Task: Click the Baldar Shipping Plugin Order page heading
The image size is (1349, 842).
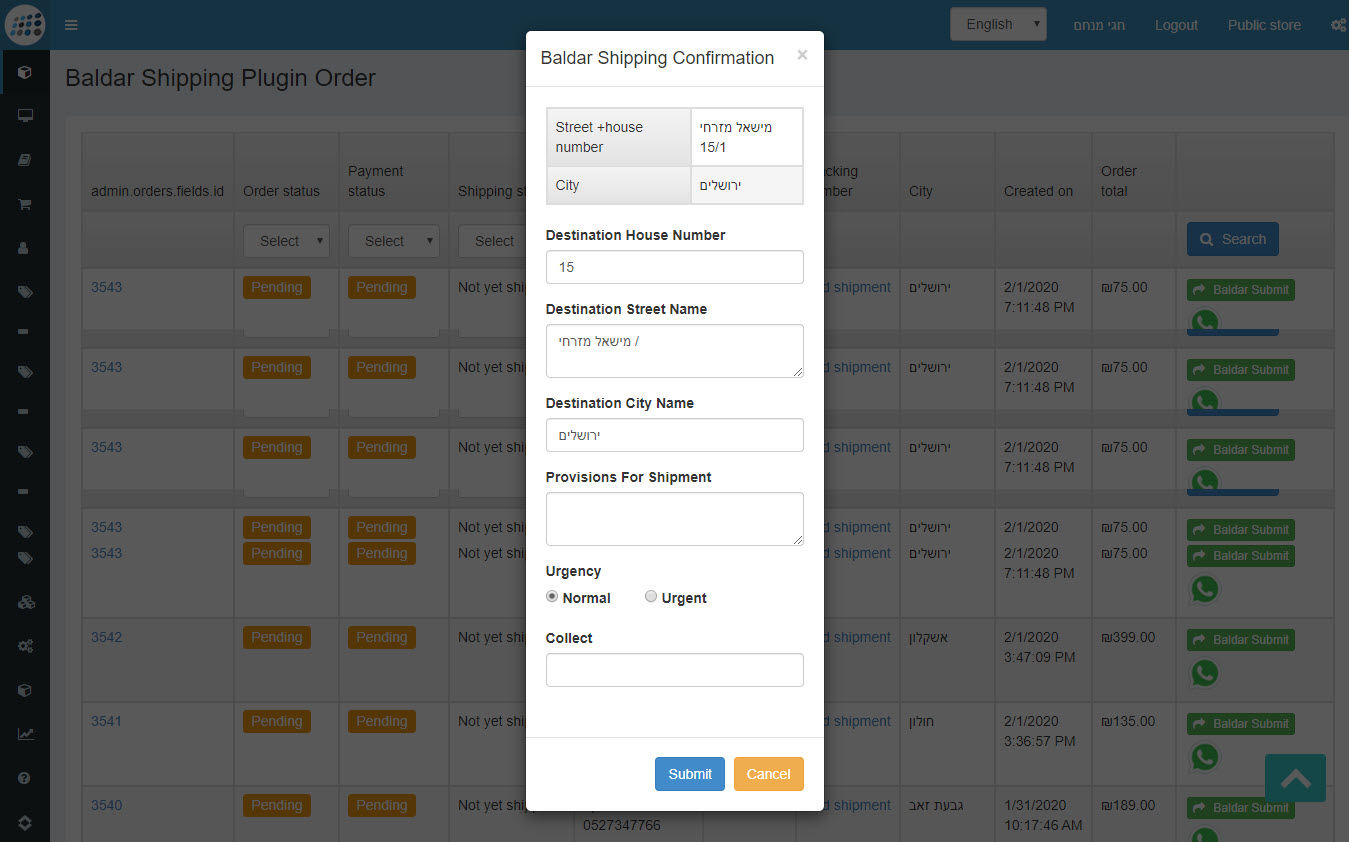Action: click(220, 78)
